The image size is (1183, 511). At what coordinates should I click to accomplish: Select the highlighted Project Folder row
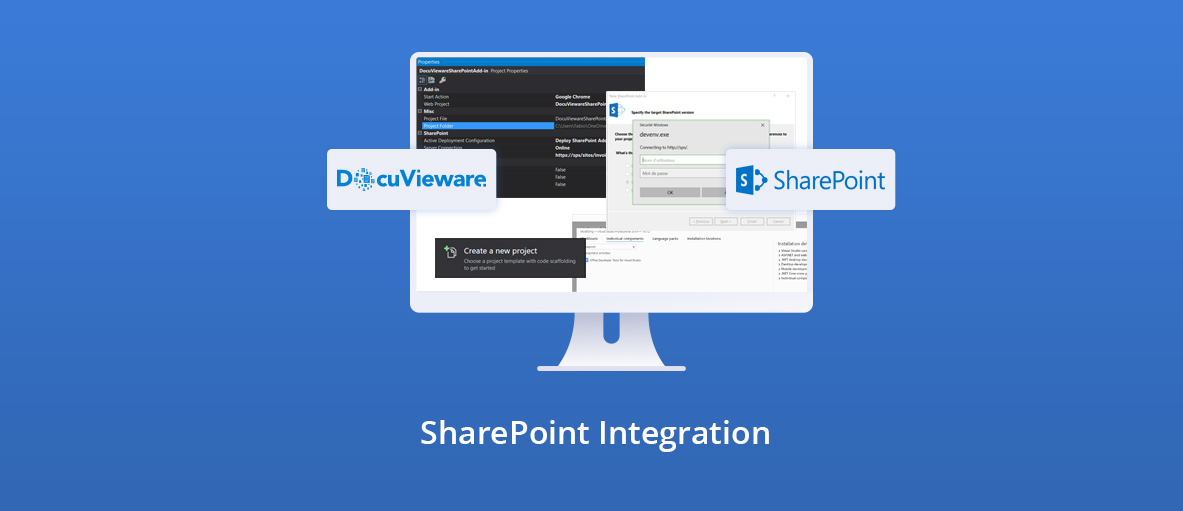tap(487, 126)
